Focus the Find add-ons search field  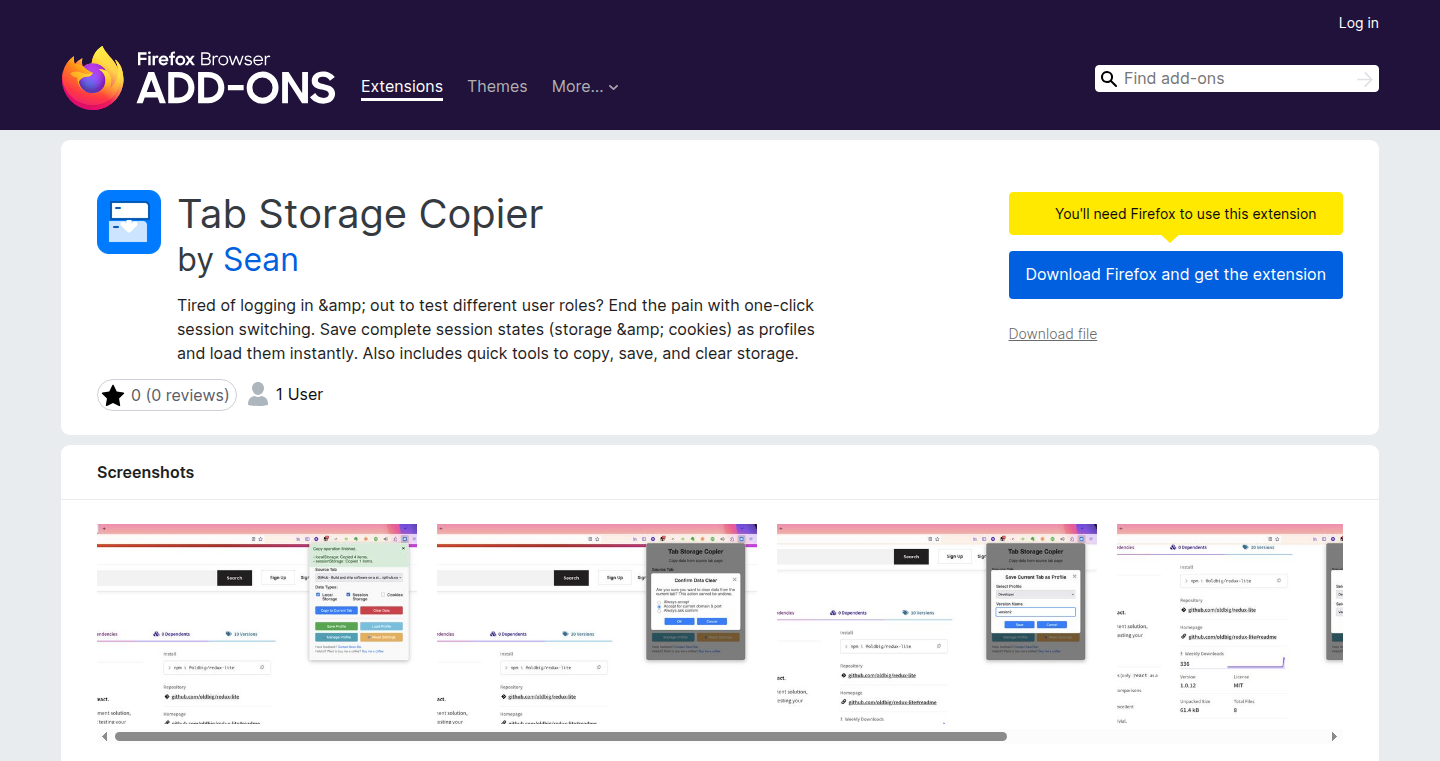(x=1236, y=79)
